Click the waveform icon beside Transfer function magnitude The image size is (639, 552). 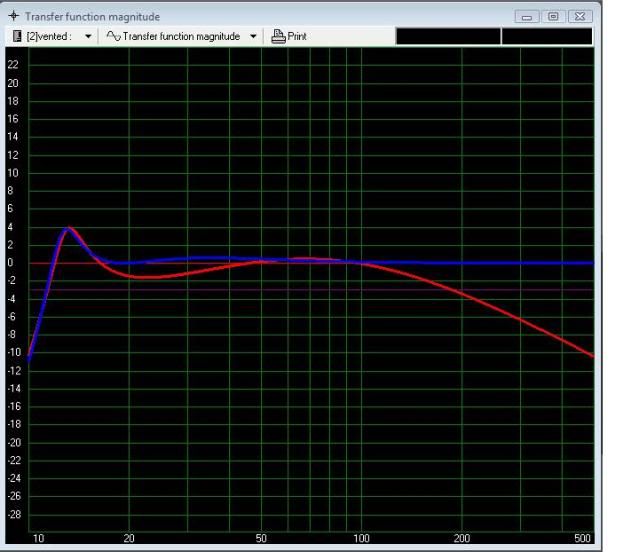pyautogui.click(x=113, y=36)
